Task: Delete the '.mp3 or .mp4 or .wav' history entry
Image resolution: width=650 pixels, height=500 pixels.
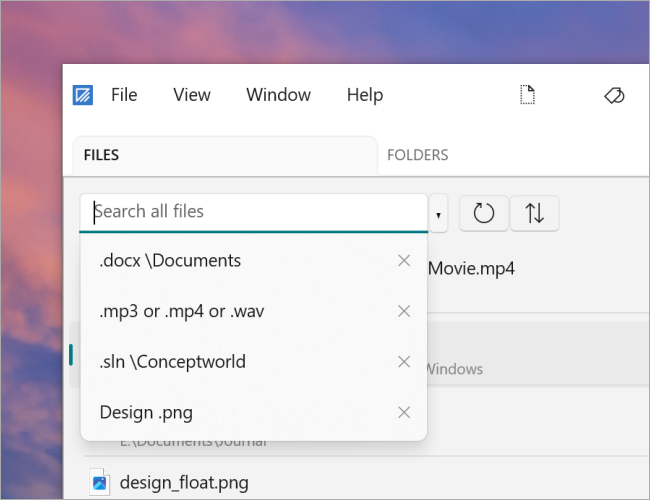Action: click(404, 311)
